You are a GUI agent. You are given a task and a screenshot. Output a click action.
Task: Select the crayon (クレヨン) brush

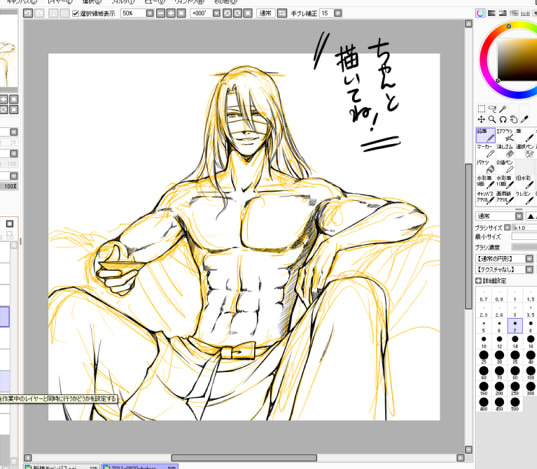click(525, 198)
